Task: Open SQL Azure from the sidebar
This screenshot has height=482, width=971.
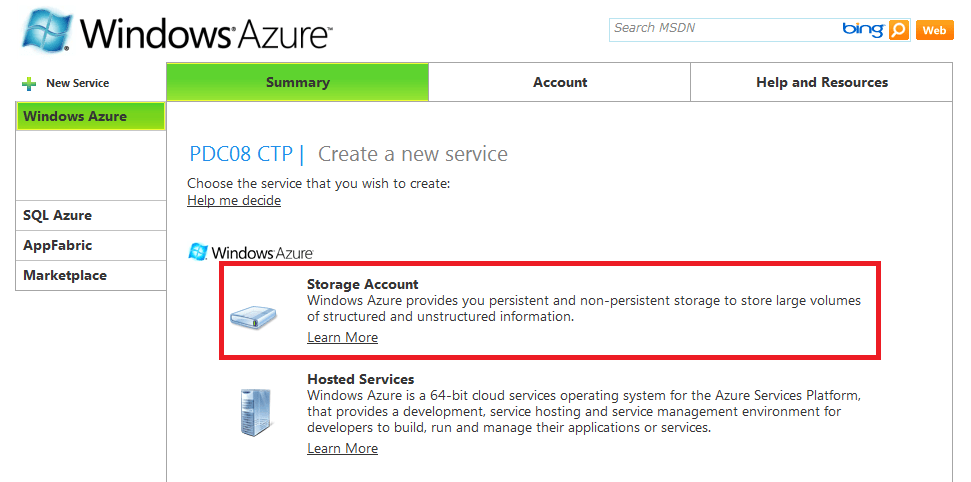Action: point(90,216)
